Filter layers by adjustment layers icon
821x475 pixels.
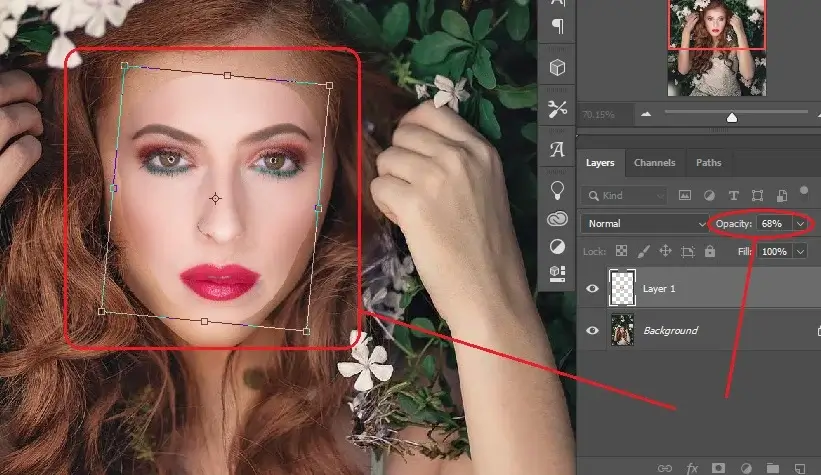point(709,195)
